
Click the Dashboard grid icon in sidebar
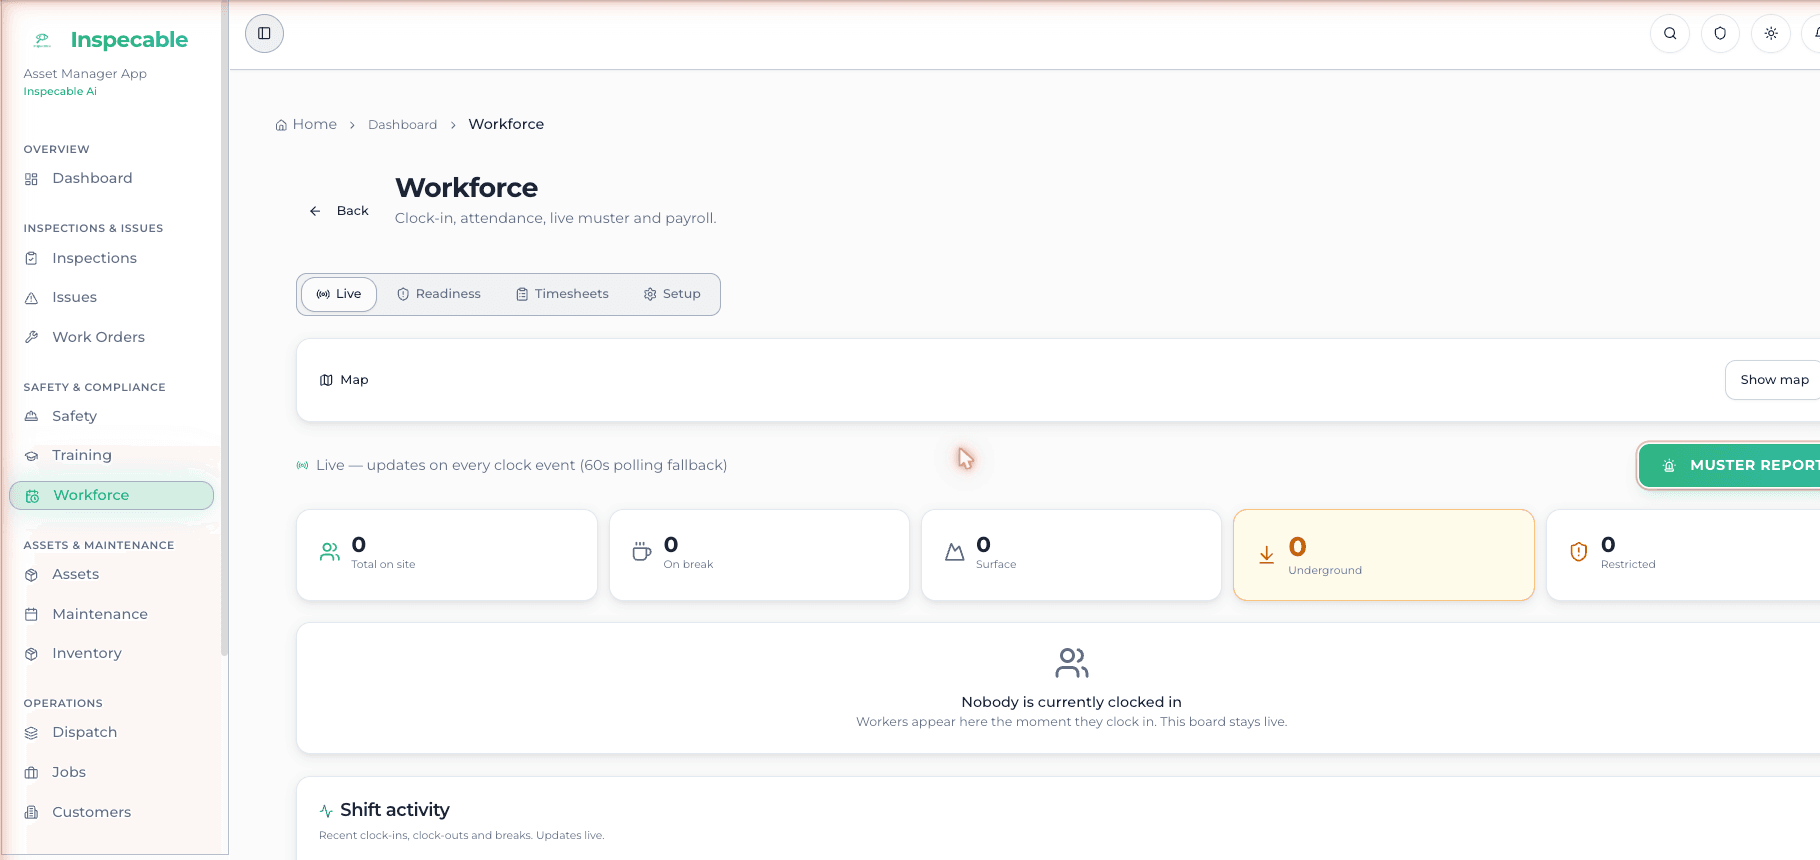click(31, 179)
